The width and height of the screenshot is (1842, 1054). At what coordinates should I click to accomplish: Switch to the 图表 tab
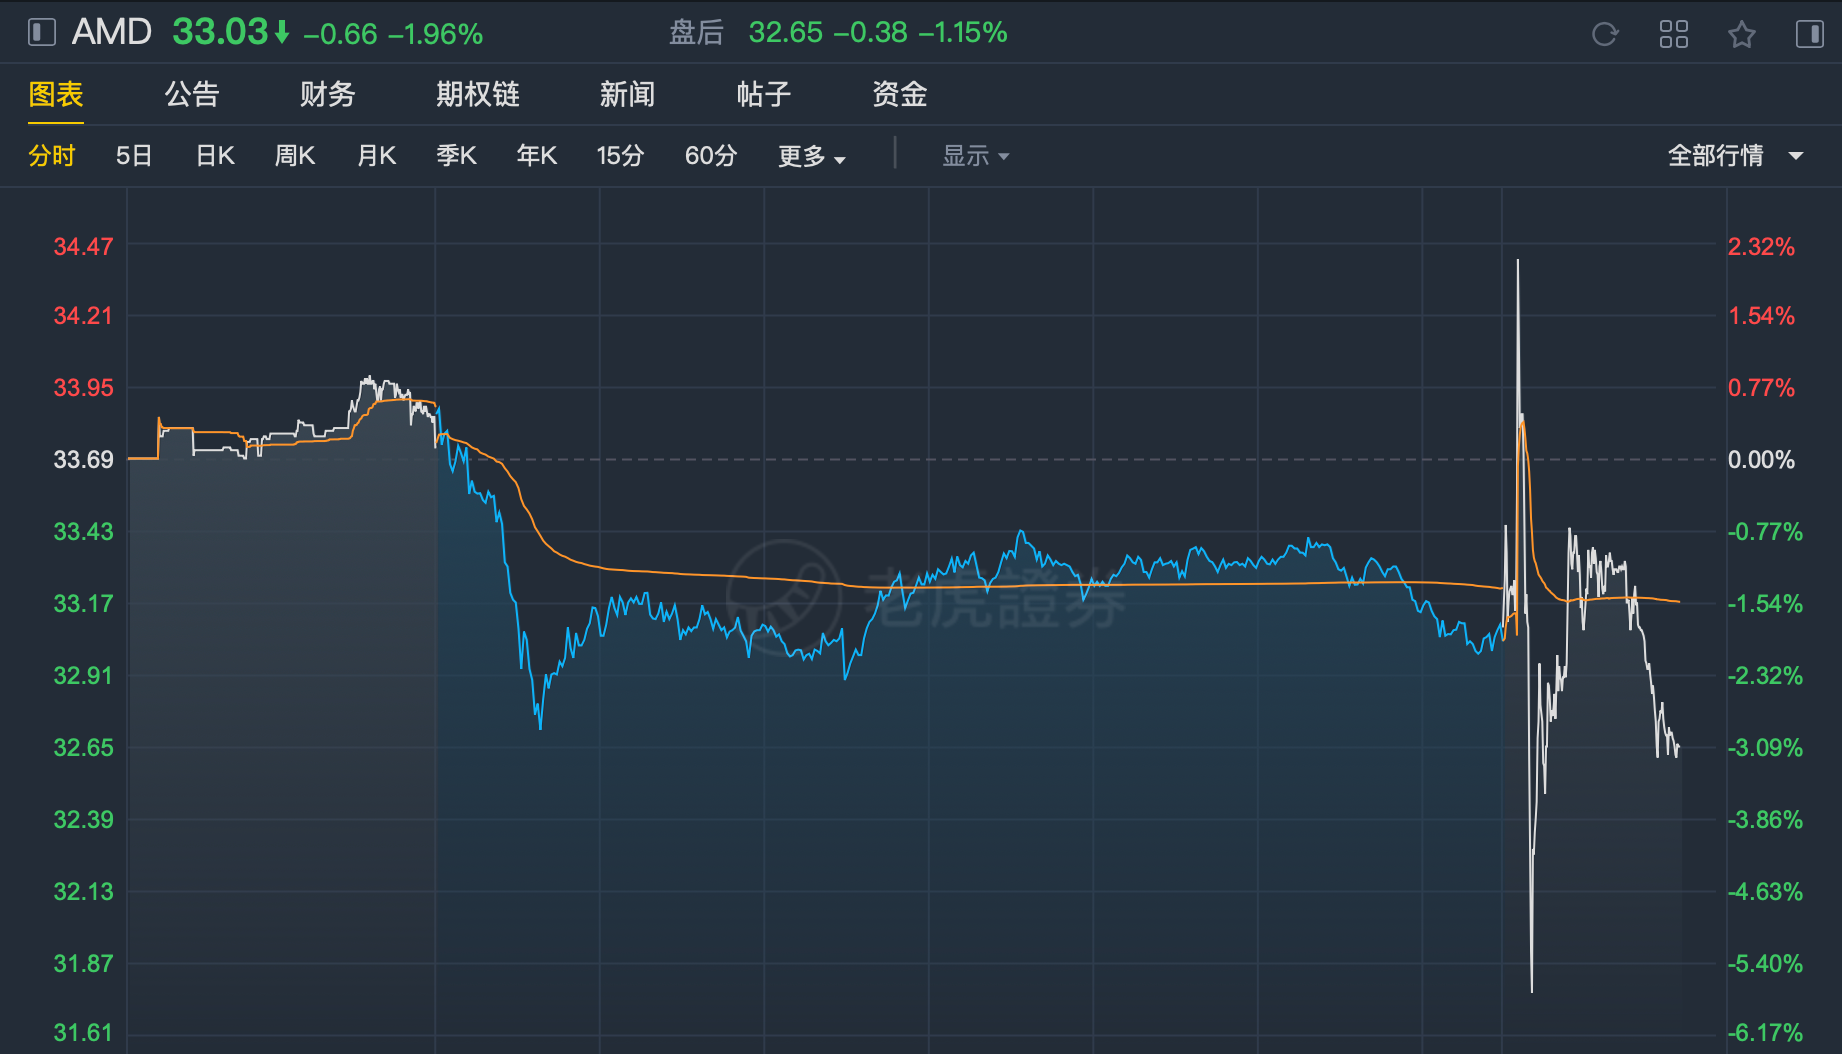click(x=56, y=94)
